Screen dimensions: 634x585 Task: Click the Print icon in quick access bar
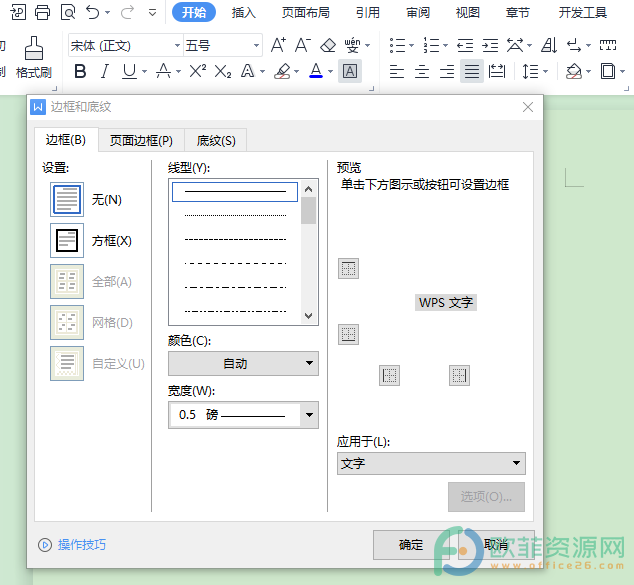coord(42,12)
